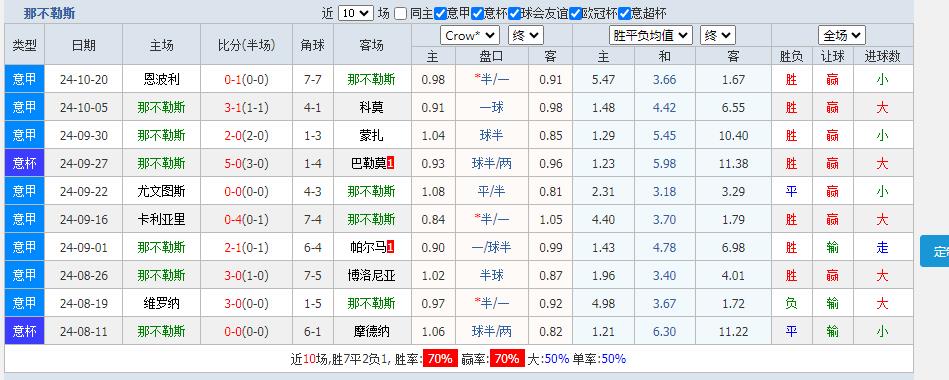
Task: Open home team 卡利亚里 link
Action: (x=162, y=219)
